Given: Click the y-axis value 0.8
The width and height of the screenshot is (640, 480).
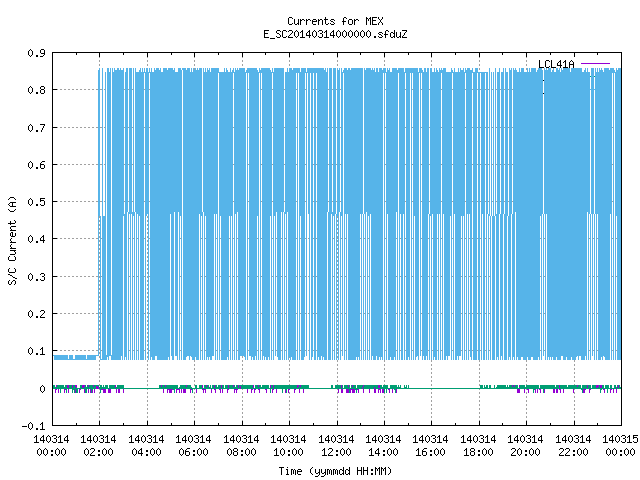Looking at the screenshot, I should [37, 90].
